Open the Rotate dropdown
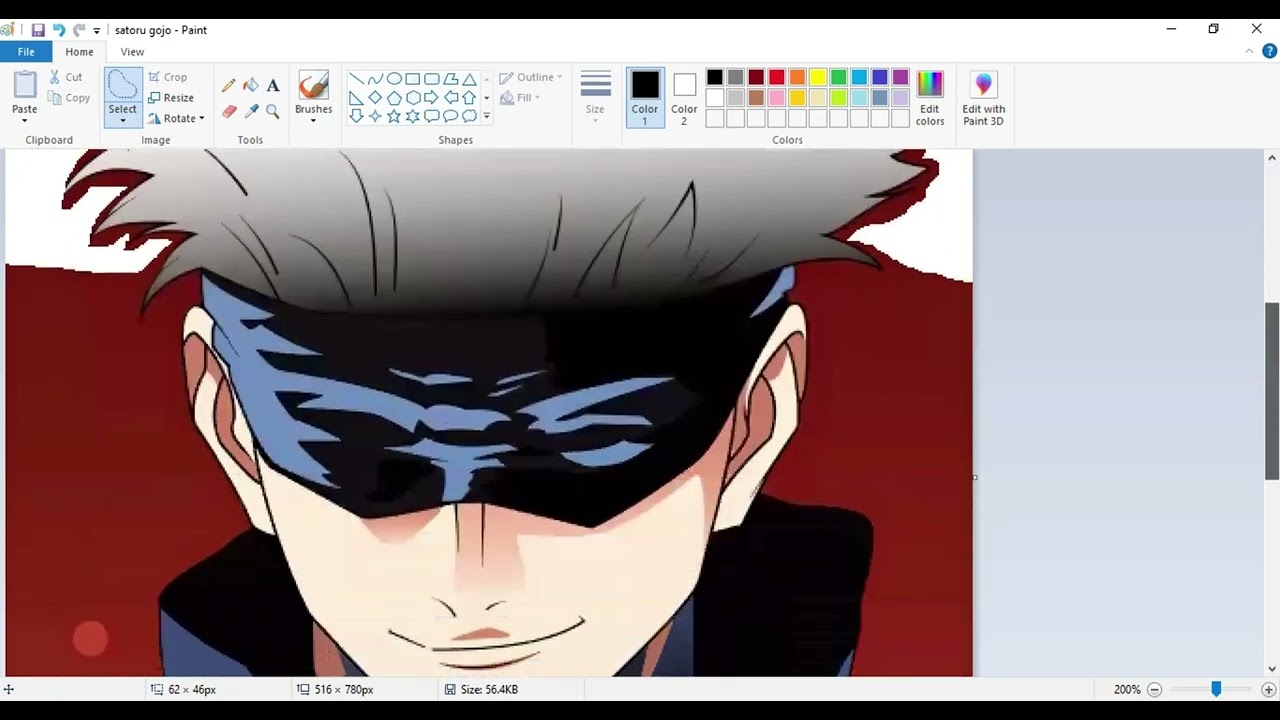Image resolution: width=1280 pixels, height=720 pixels. click(176, 118)
